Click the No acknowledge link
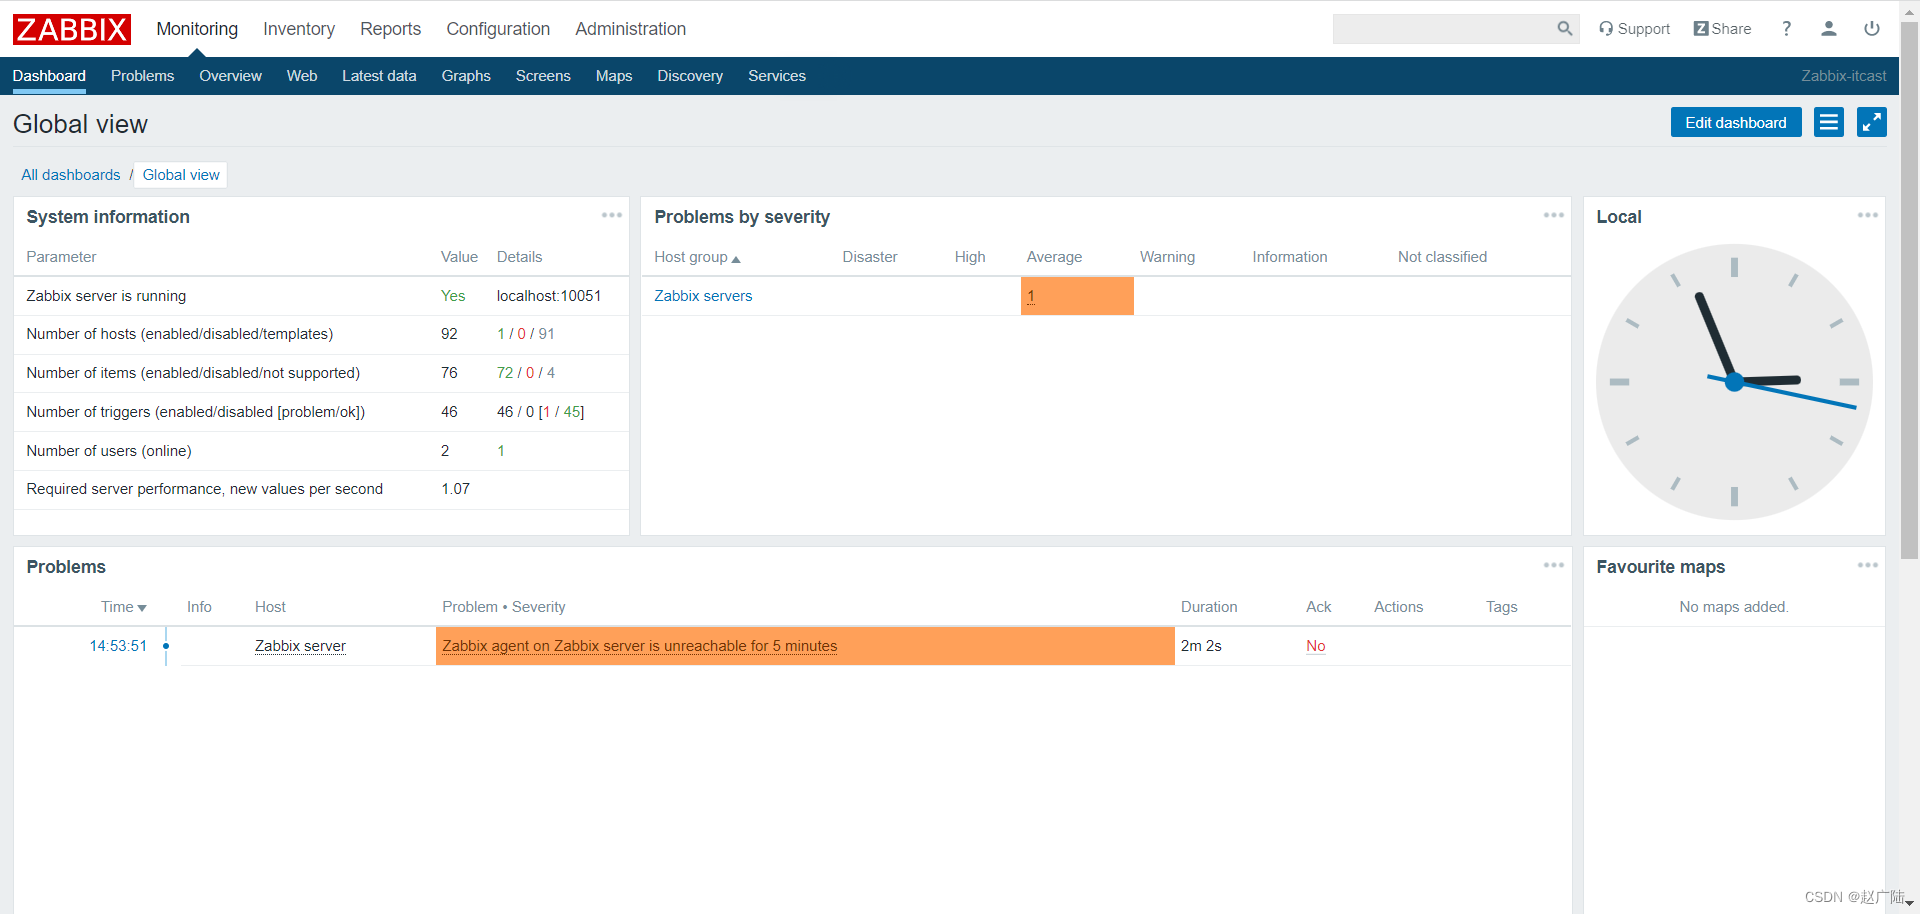 pyautogui.click(x=1316, y=646)
